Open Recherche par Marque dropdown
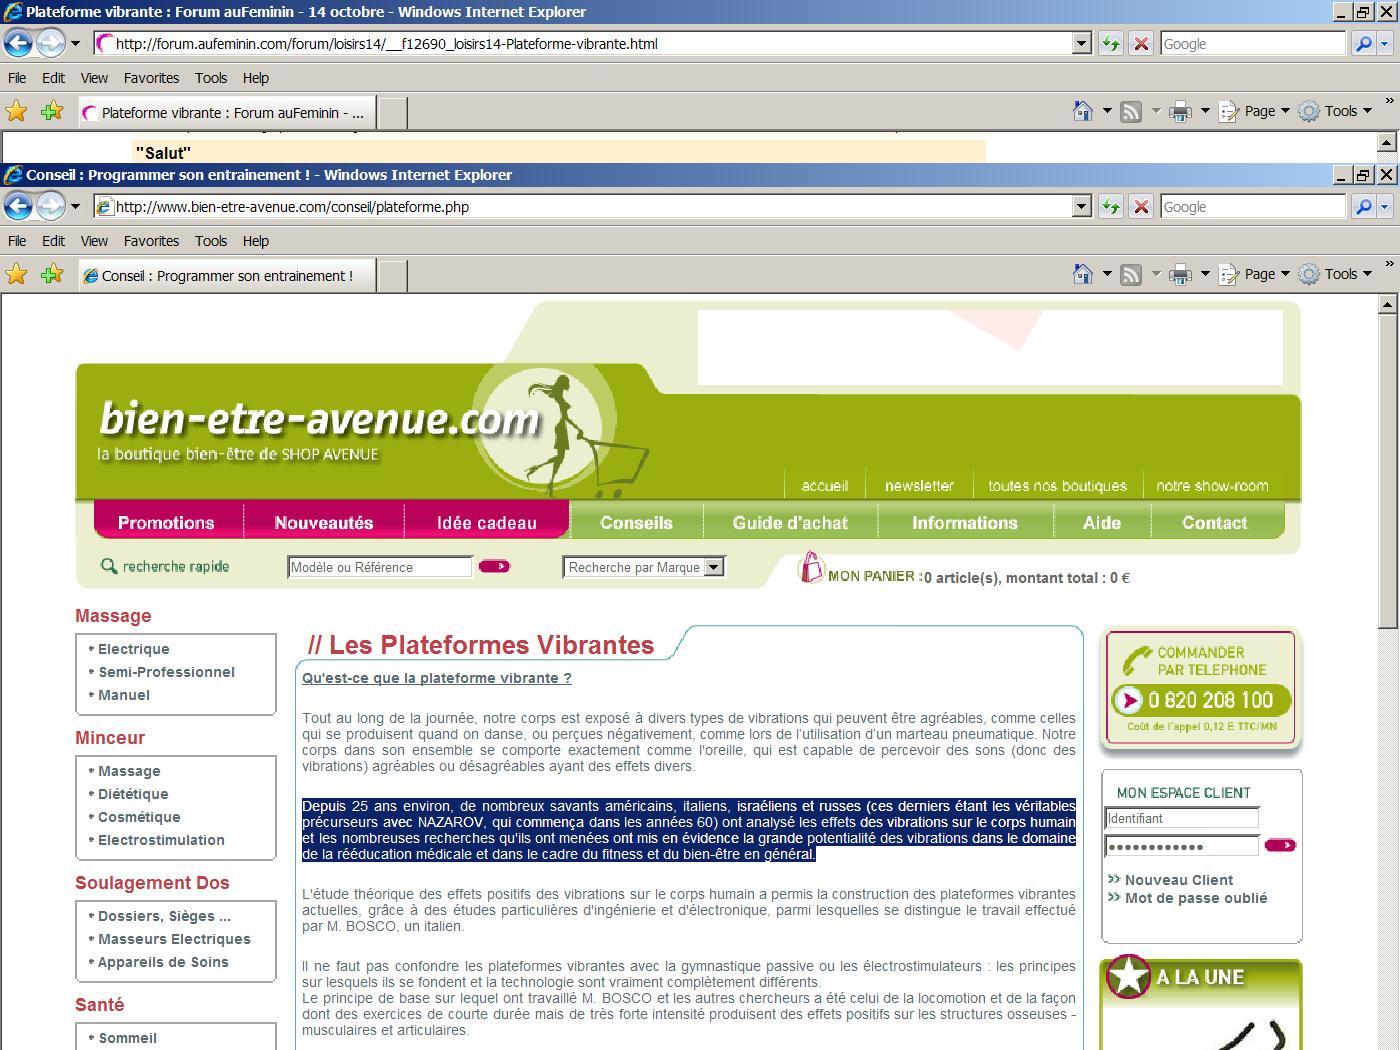 point(713,567)
